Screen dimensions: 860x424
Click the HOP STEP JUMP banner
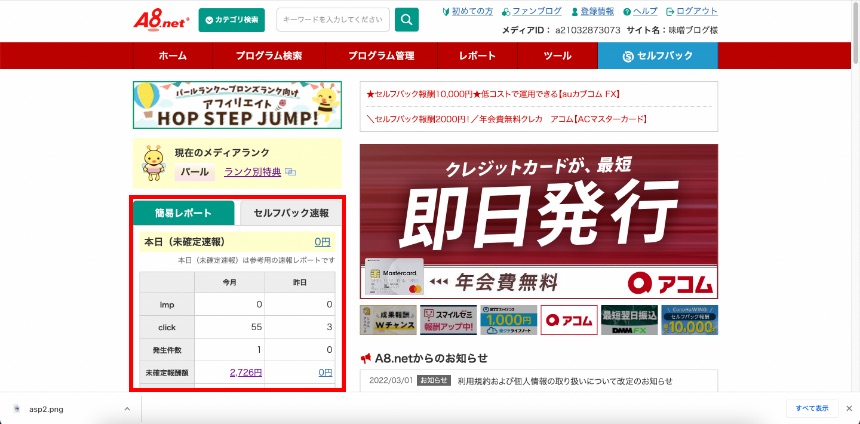(x=237, y=105)
